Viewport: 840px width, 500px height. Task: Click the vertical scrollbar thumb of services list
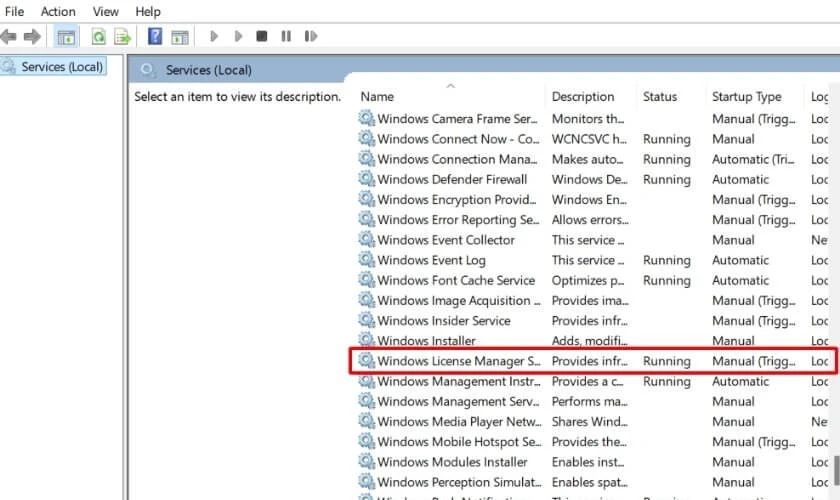point(836,470)
